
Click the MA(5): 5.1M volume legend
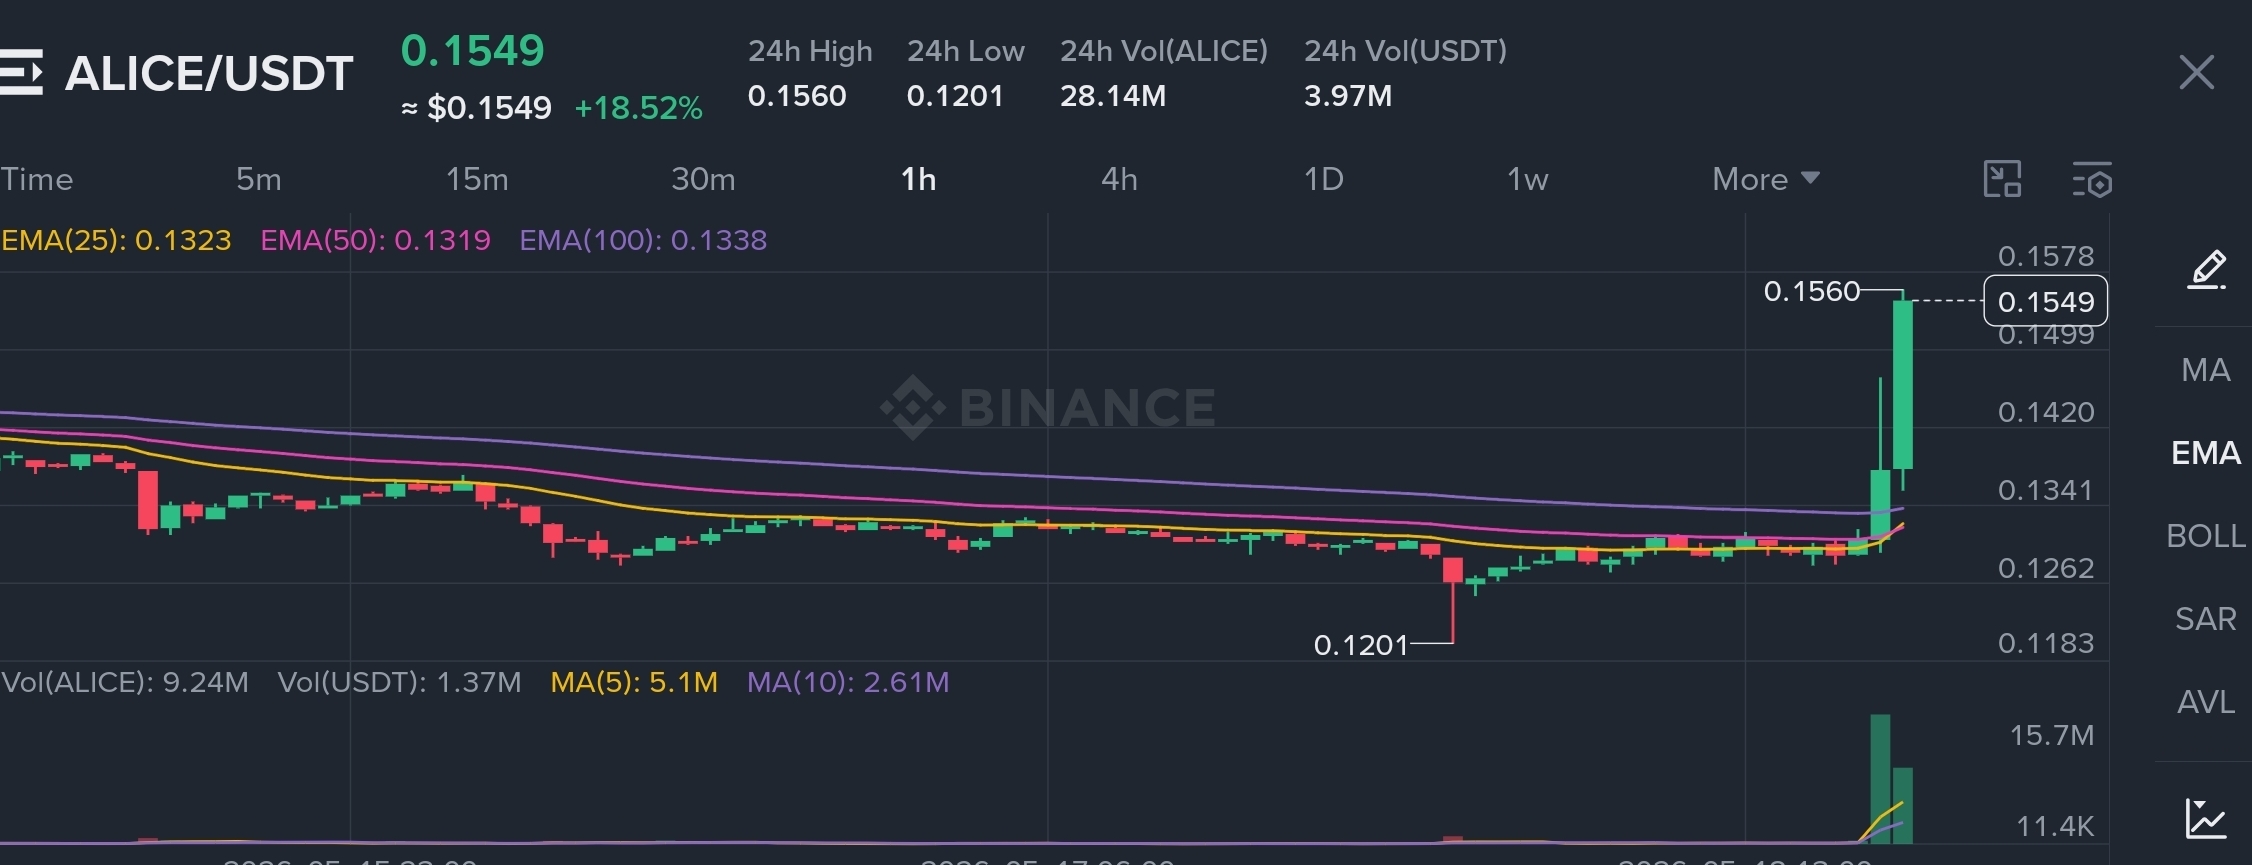point(634,682)
